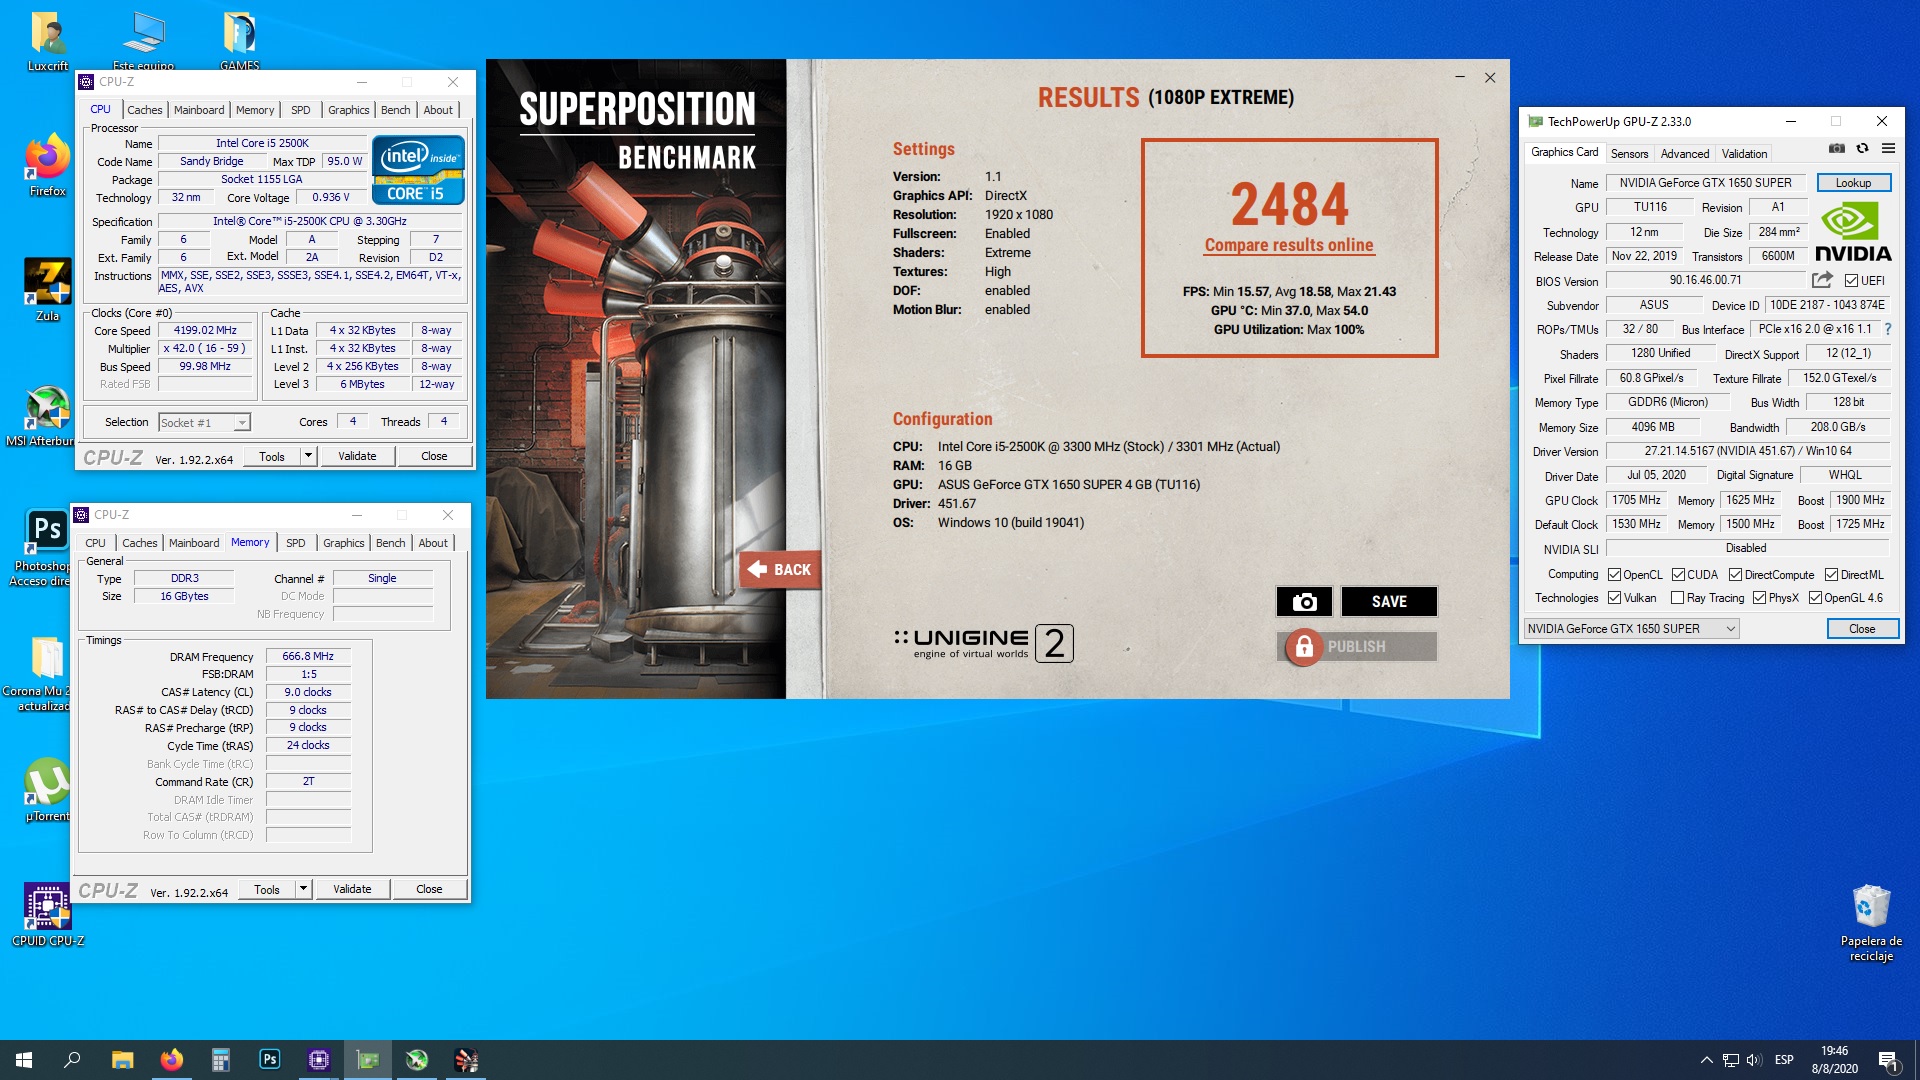Toggle the Vulkan checkbox

coord(1614,598)
